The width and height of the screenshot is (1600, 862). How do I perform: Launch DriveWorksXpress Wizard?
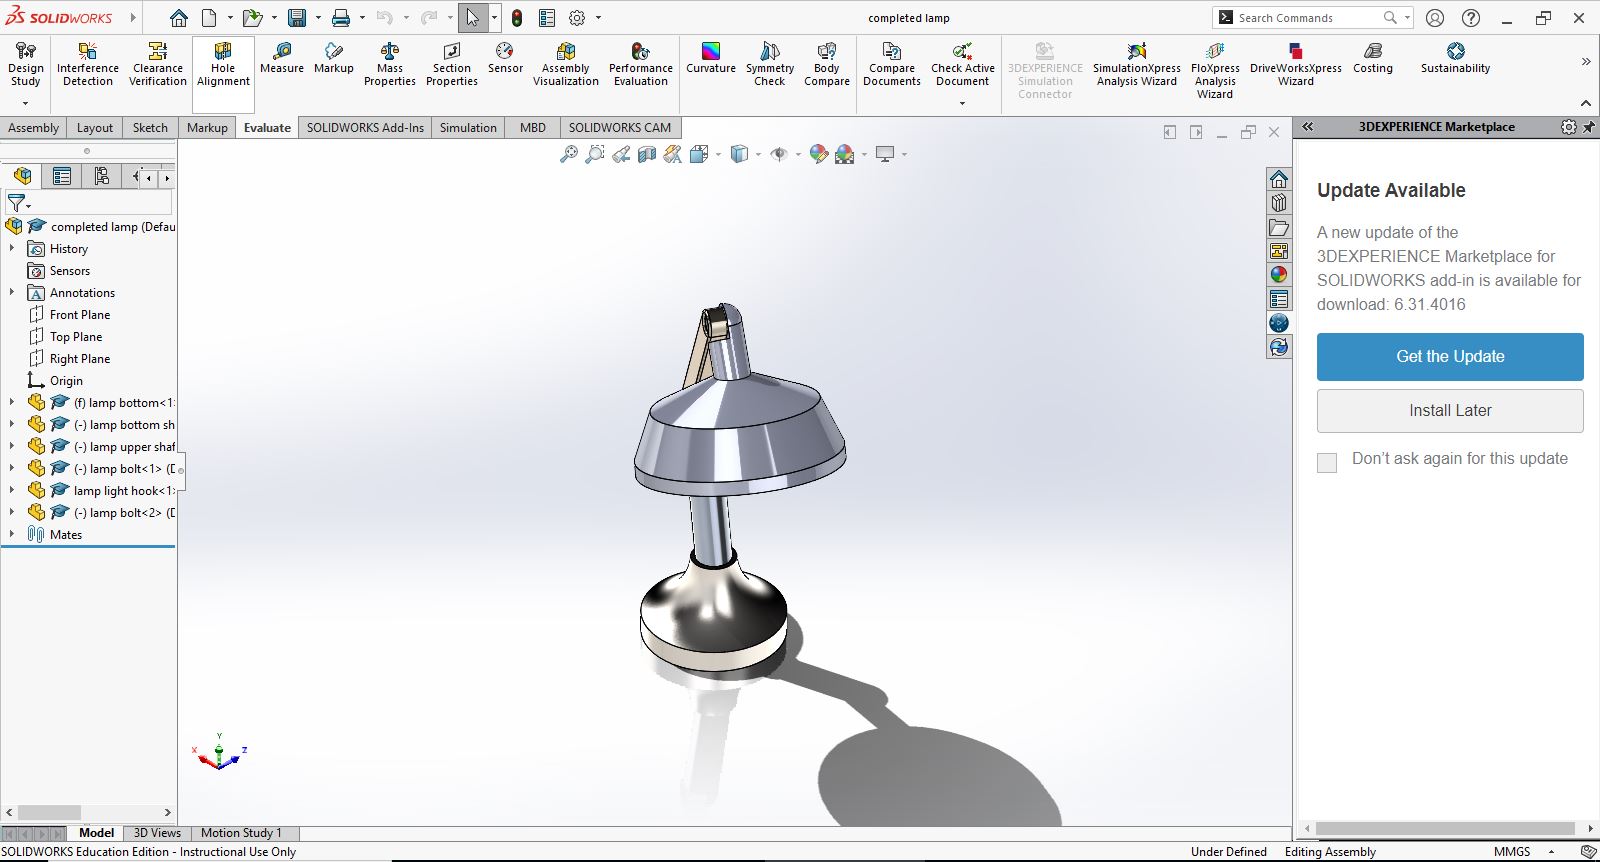tap(1296, 64)
